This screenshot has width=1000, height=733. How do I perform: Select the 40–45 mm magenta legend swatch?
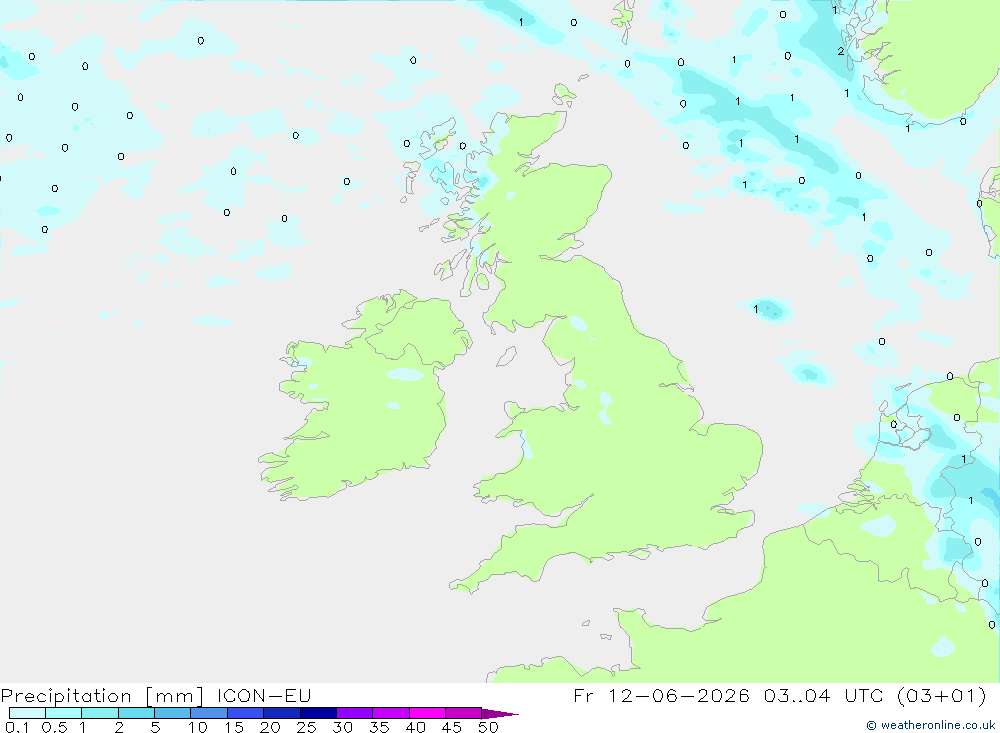(427, 713)
